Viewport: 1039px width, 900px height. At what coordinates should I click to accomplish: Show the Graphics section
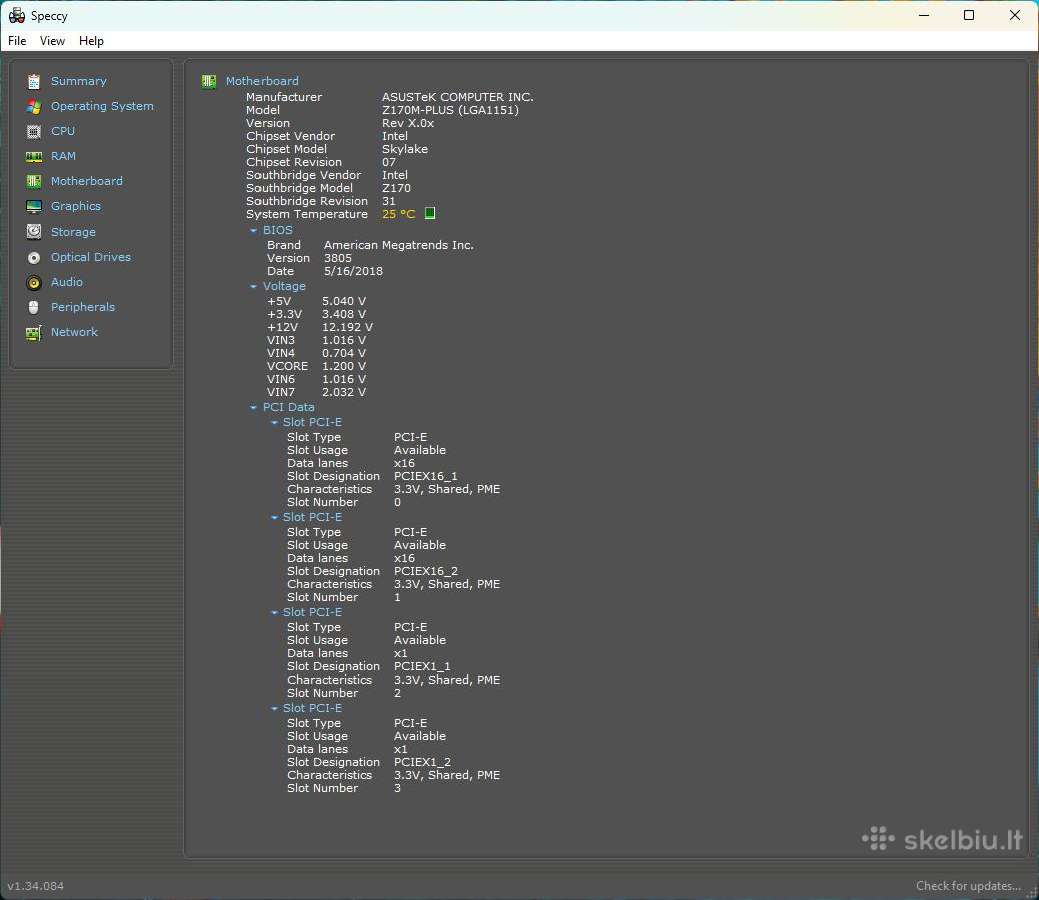click(76, 206)
